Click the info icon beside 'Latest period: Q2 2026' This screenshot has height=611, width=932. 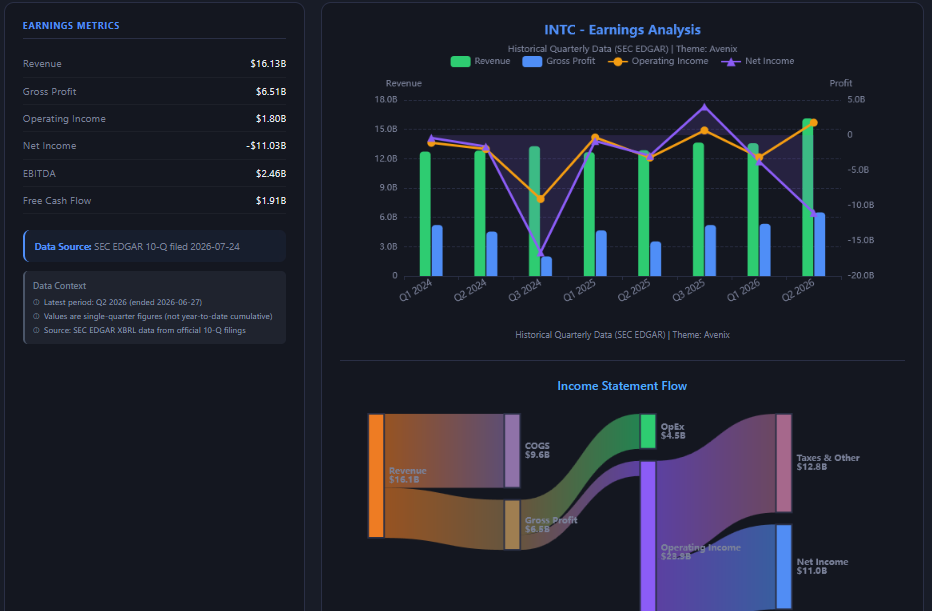coord(36,303)
